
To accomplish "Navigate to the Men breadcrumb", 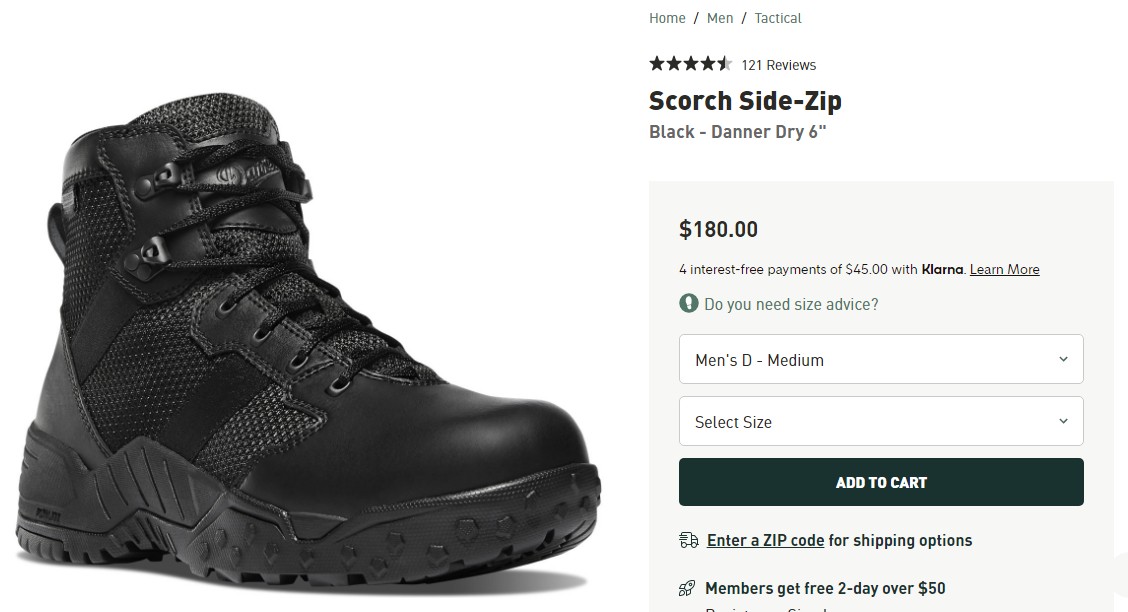I will (720, 18).
